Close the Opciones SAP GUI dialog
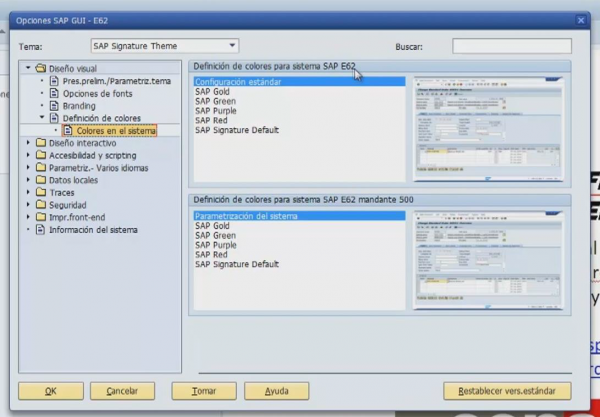600x417 pixels. pos(580,21)
